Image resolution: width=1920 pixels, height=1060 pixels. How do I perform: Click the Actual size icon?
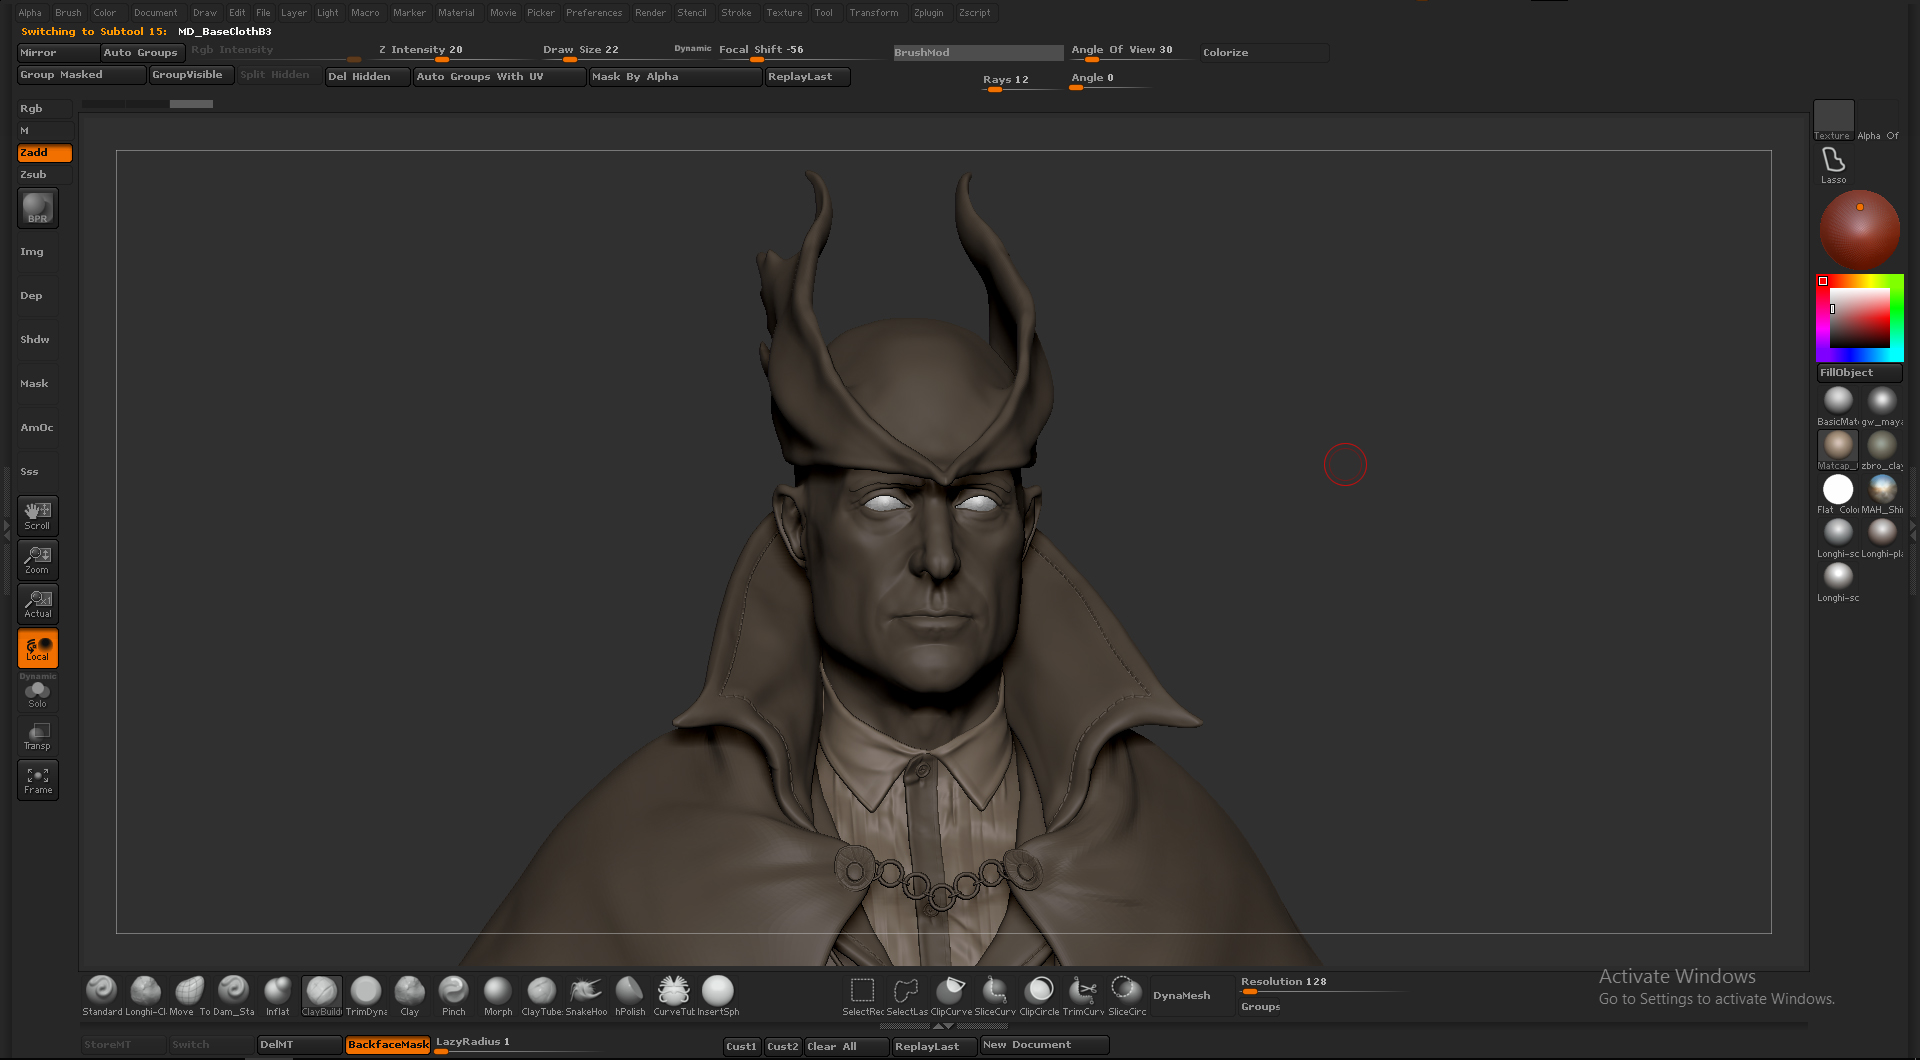[38, 604]
